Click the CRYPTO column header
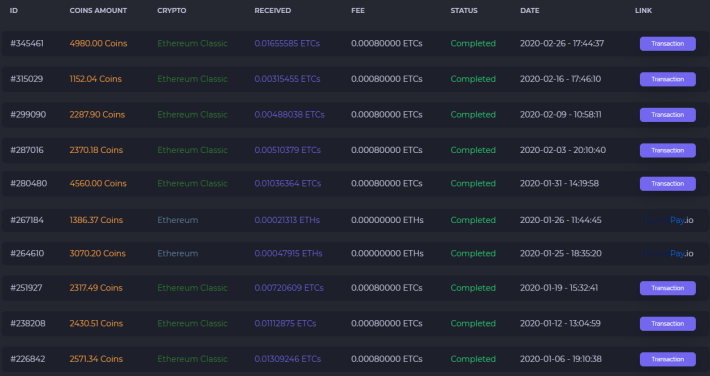Viewport: 710px width, 376px height. [x=172, y=10]
